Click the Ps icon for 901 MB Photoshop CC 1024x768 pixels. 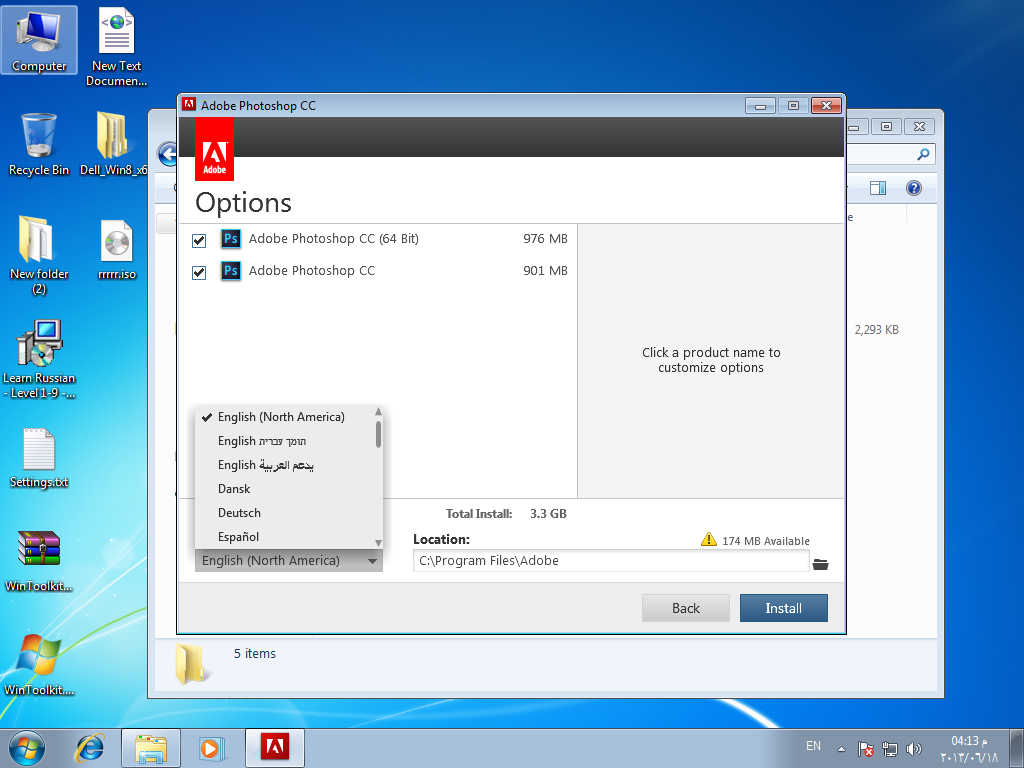tap(231, 270)
